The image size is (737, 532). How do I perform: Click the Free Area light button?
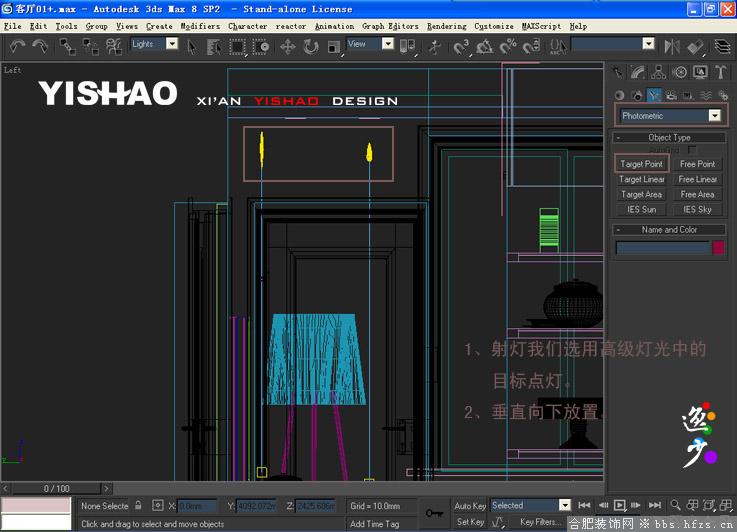click(x=697, y=194)
